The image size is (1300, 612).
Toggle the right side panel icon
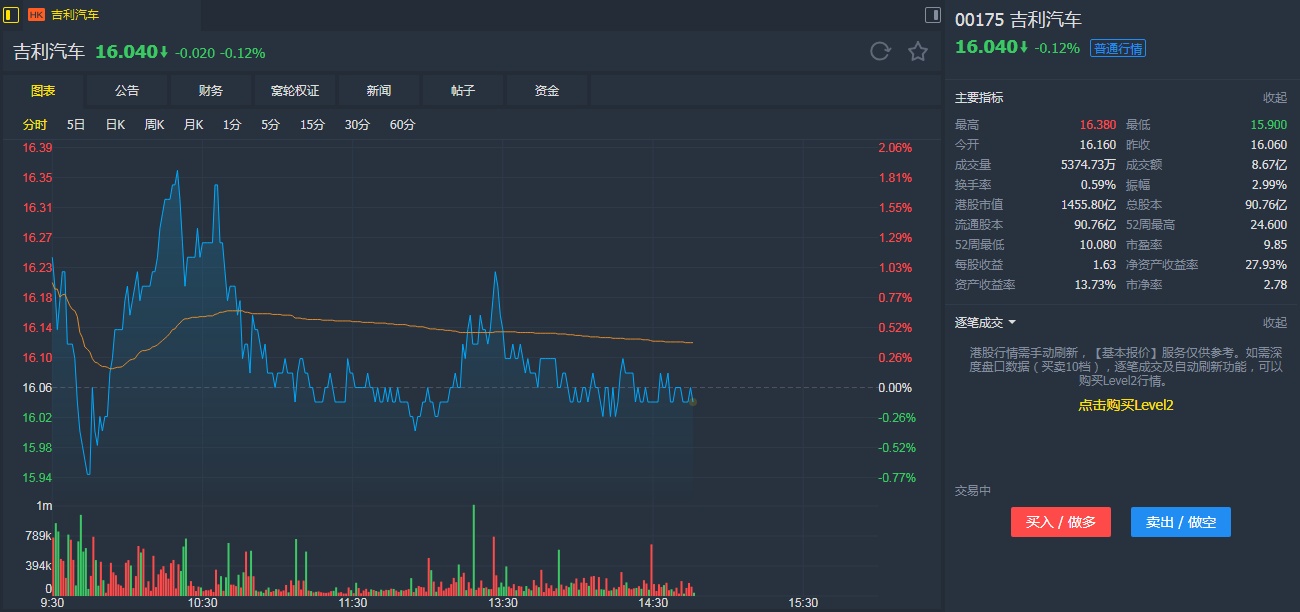(932, 15)
